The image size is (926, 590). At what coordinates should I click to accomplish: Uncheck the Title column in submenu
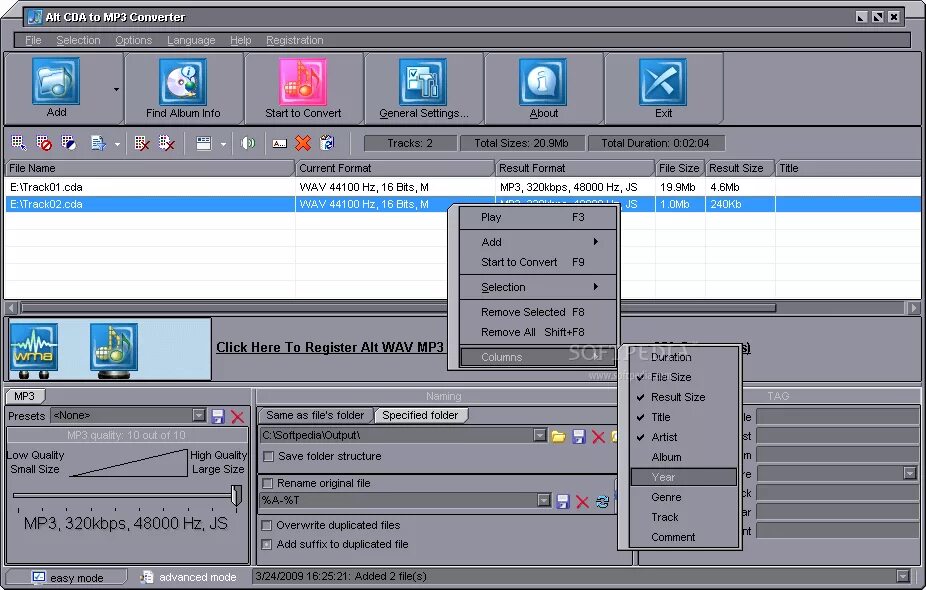click(683, 417)
